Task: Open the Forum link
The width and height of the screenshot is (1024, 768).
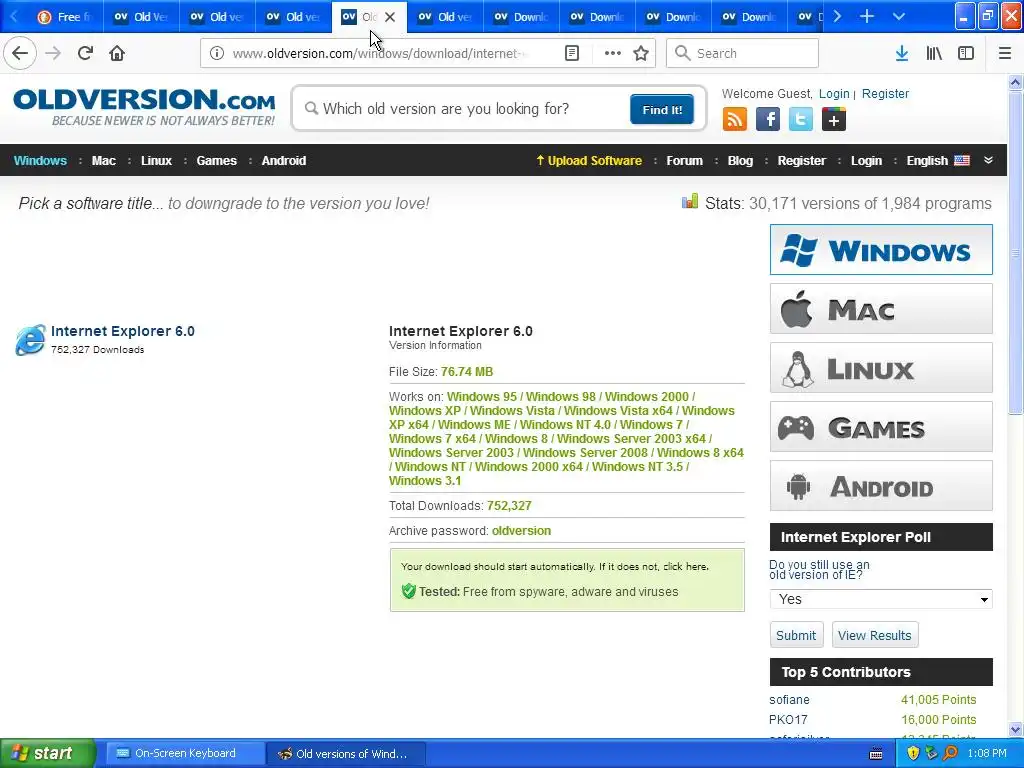Action: click(x=684, y=161)
